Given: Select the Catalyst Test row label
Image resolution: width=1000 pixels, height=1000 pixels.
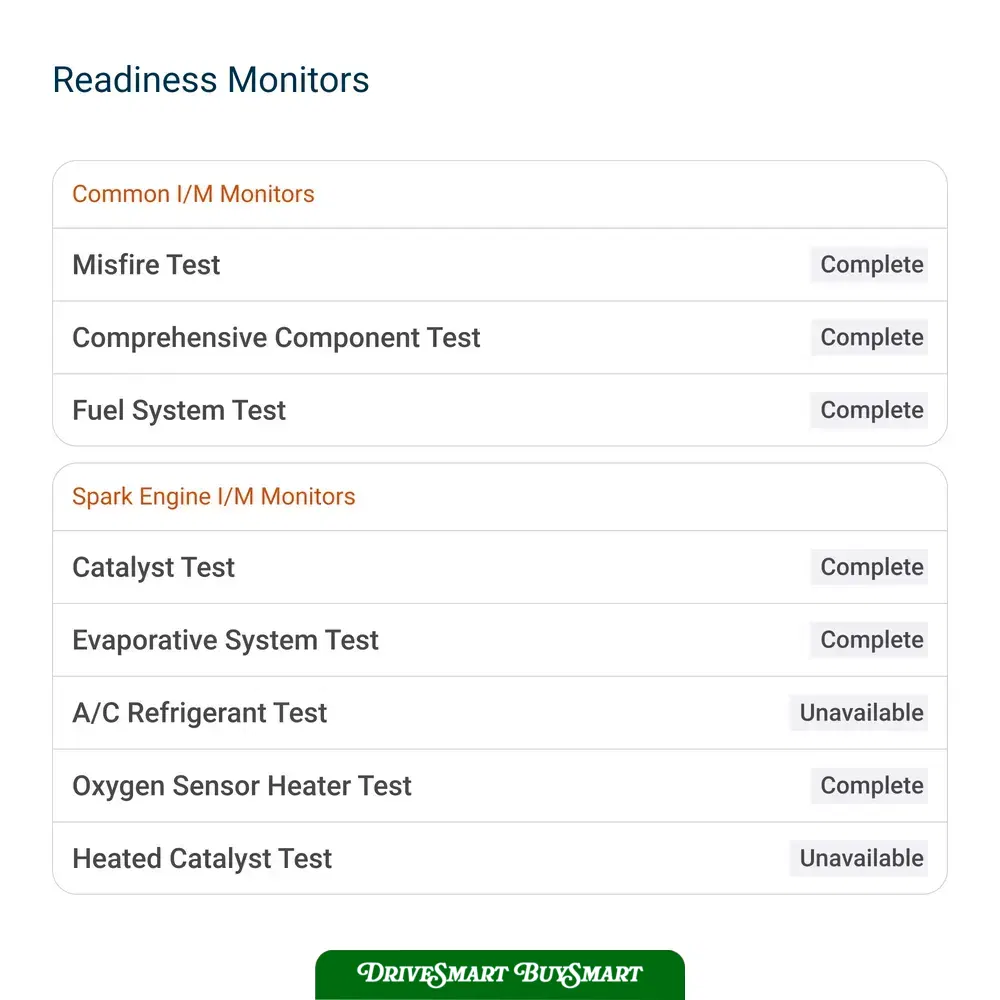Looking at the screenshot, I should [x=153, y=567].
